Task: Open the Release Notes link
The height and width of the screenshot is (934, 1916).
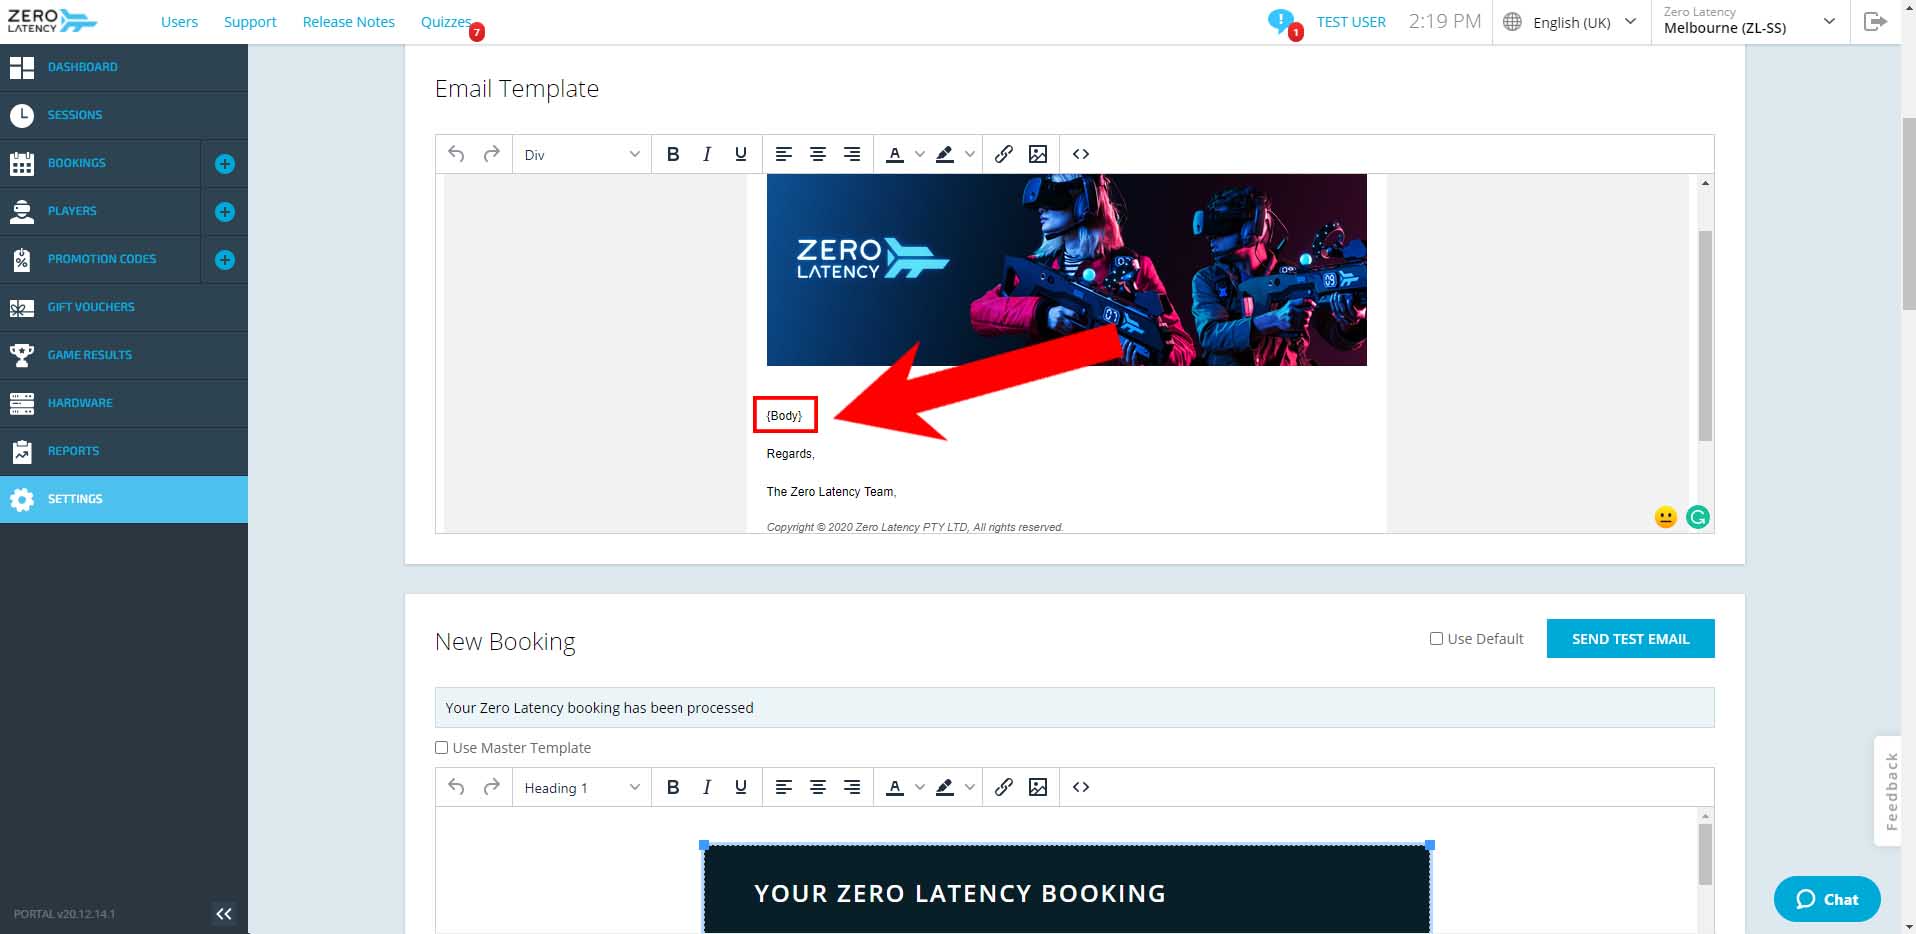Action: (x=349, y=22)
